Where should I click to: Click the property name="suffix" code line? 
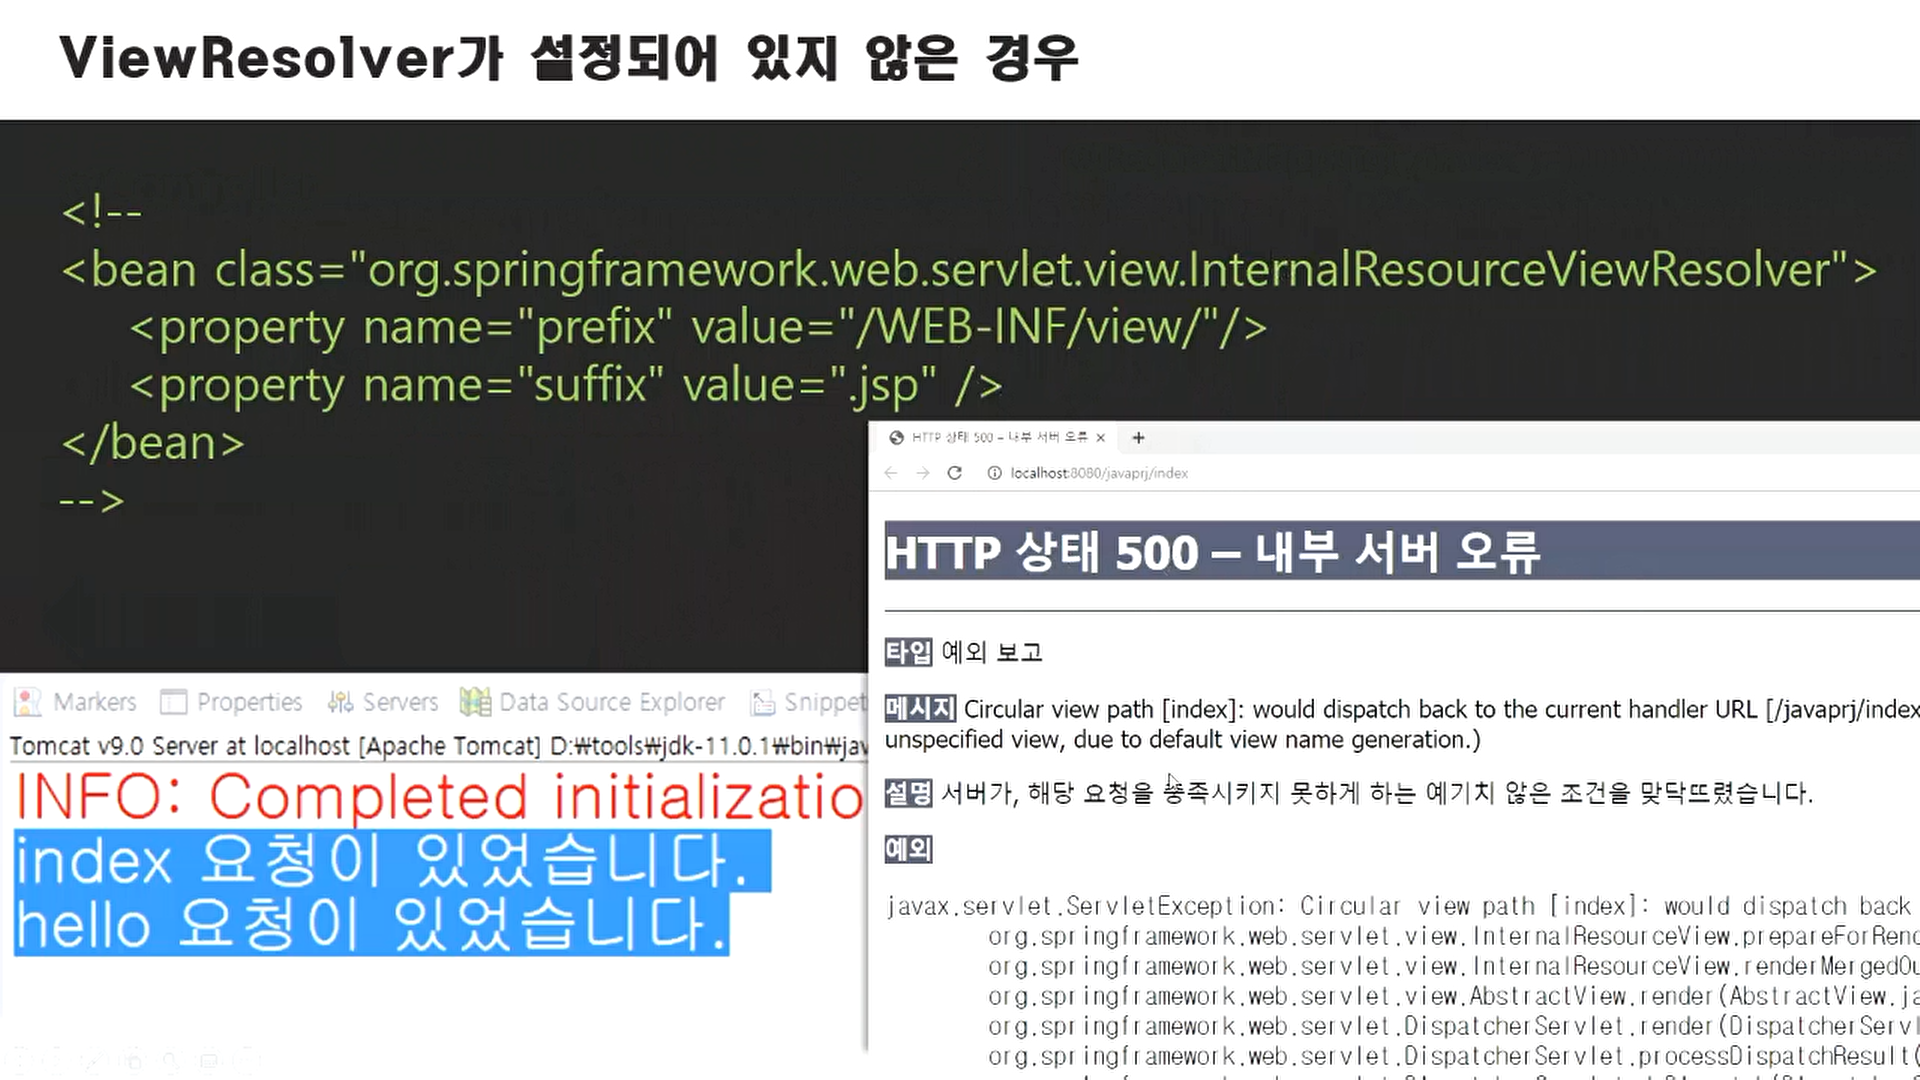point(566,386)
